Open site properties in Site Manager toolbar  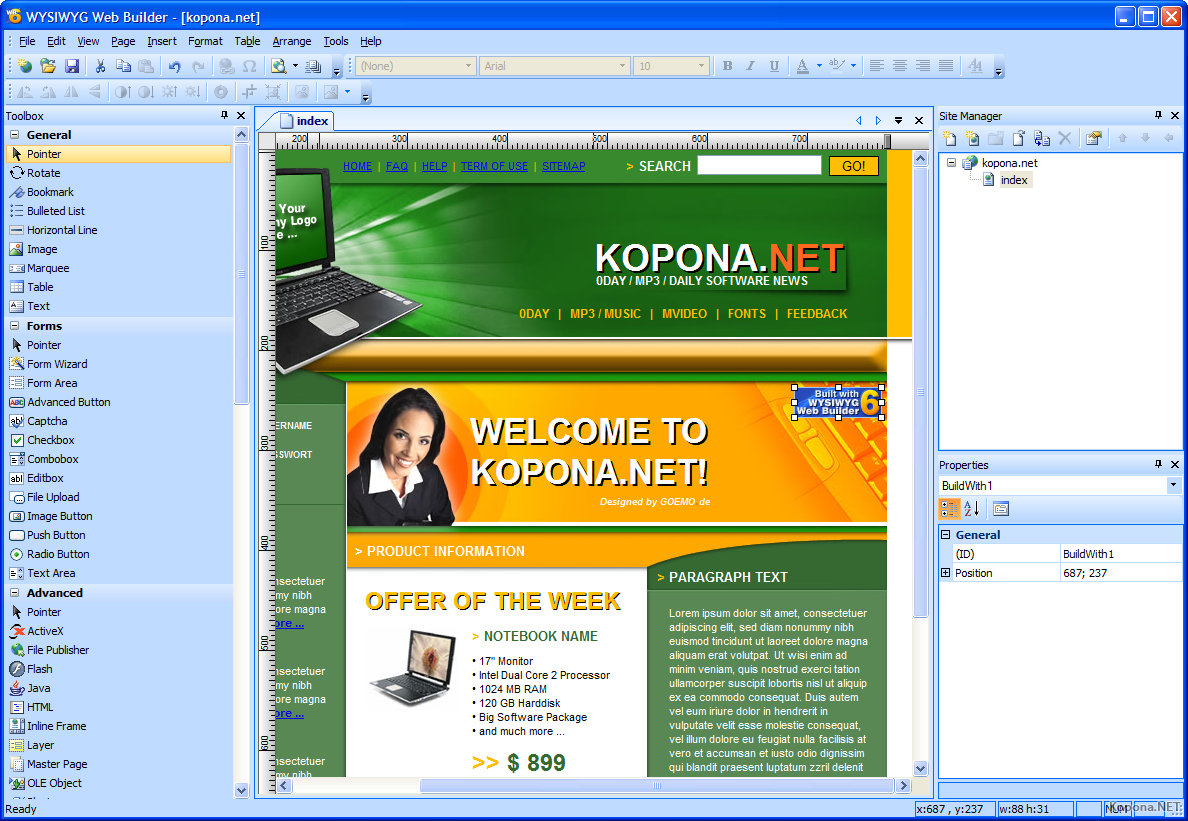[x=1093, y=138]
